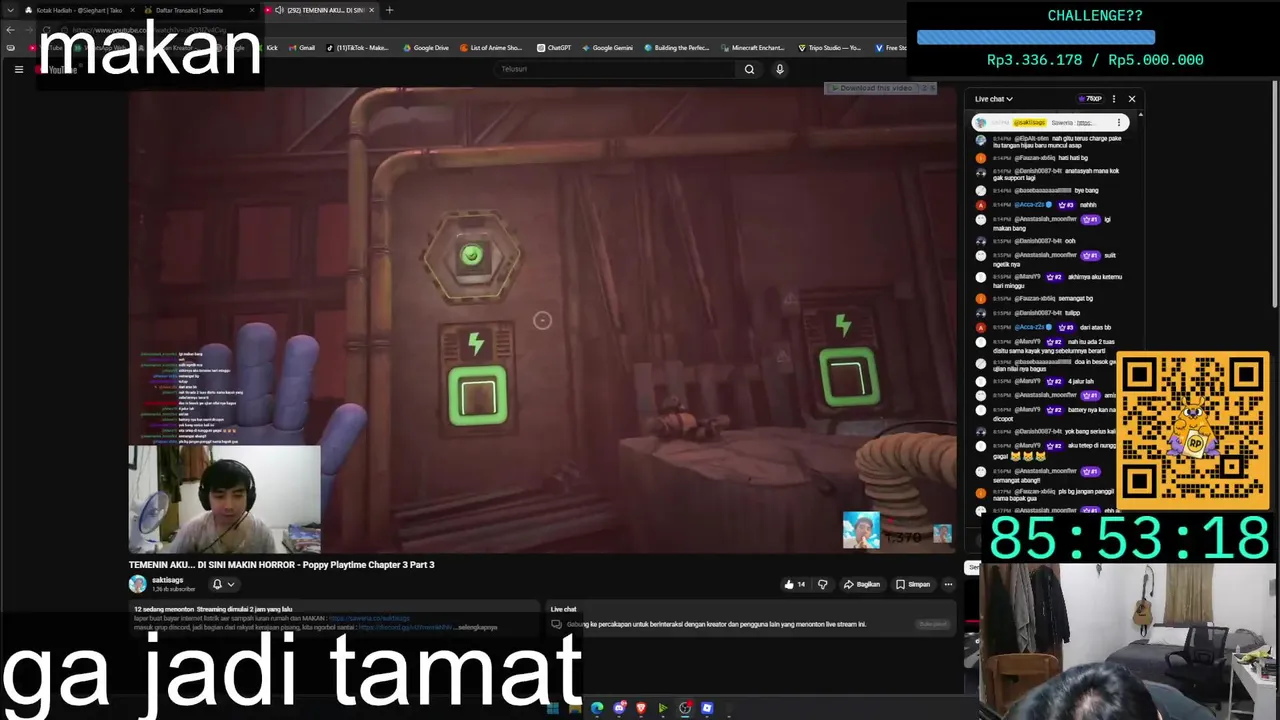Screen dimensions: 1280x720
Task: Close the Daftar Transaksi Saweria tab
Action: pos(252,10)
